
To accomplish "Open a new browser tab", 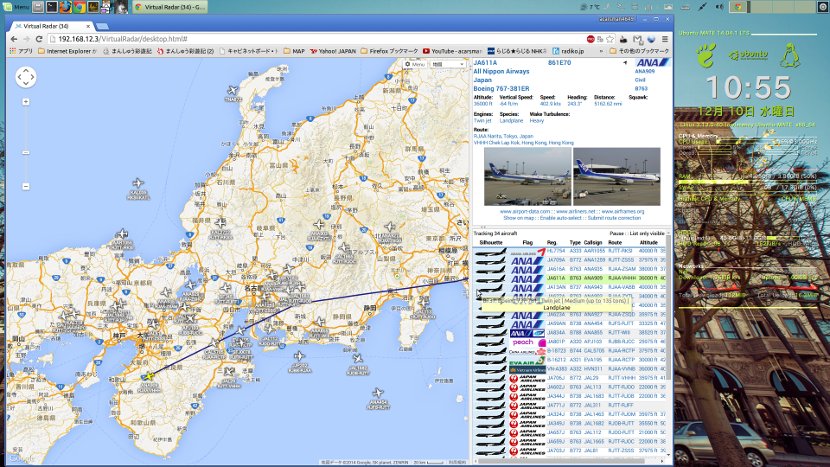I will 102,26.
